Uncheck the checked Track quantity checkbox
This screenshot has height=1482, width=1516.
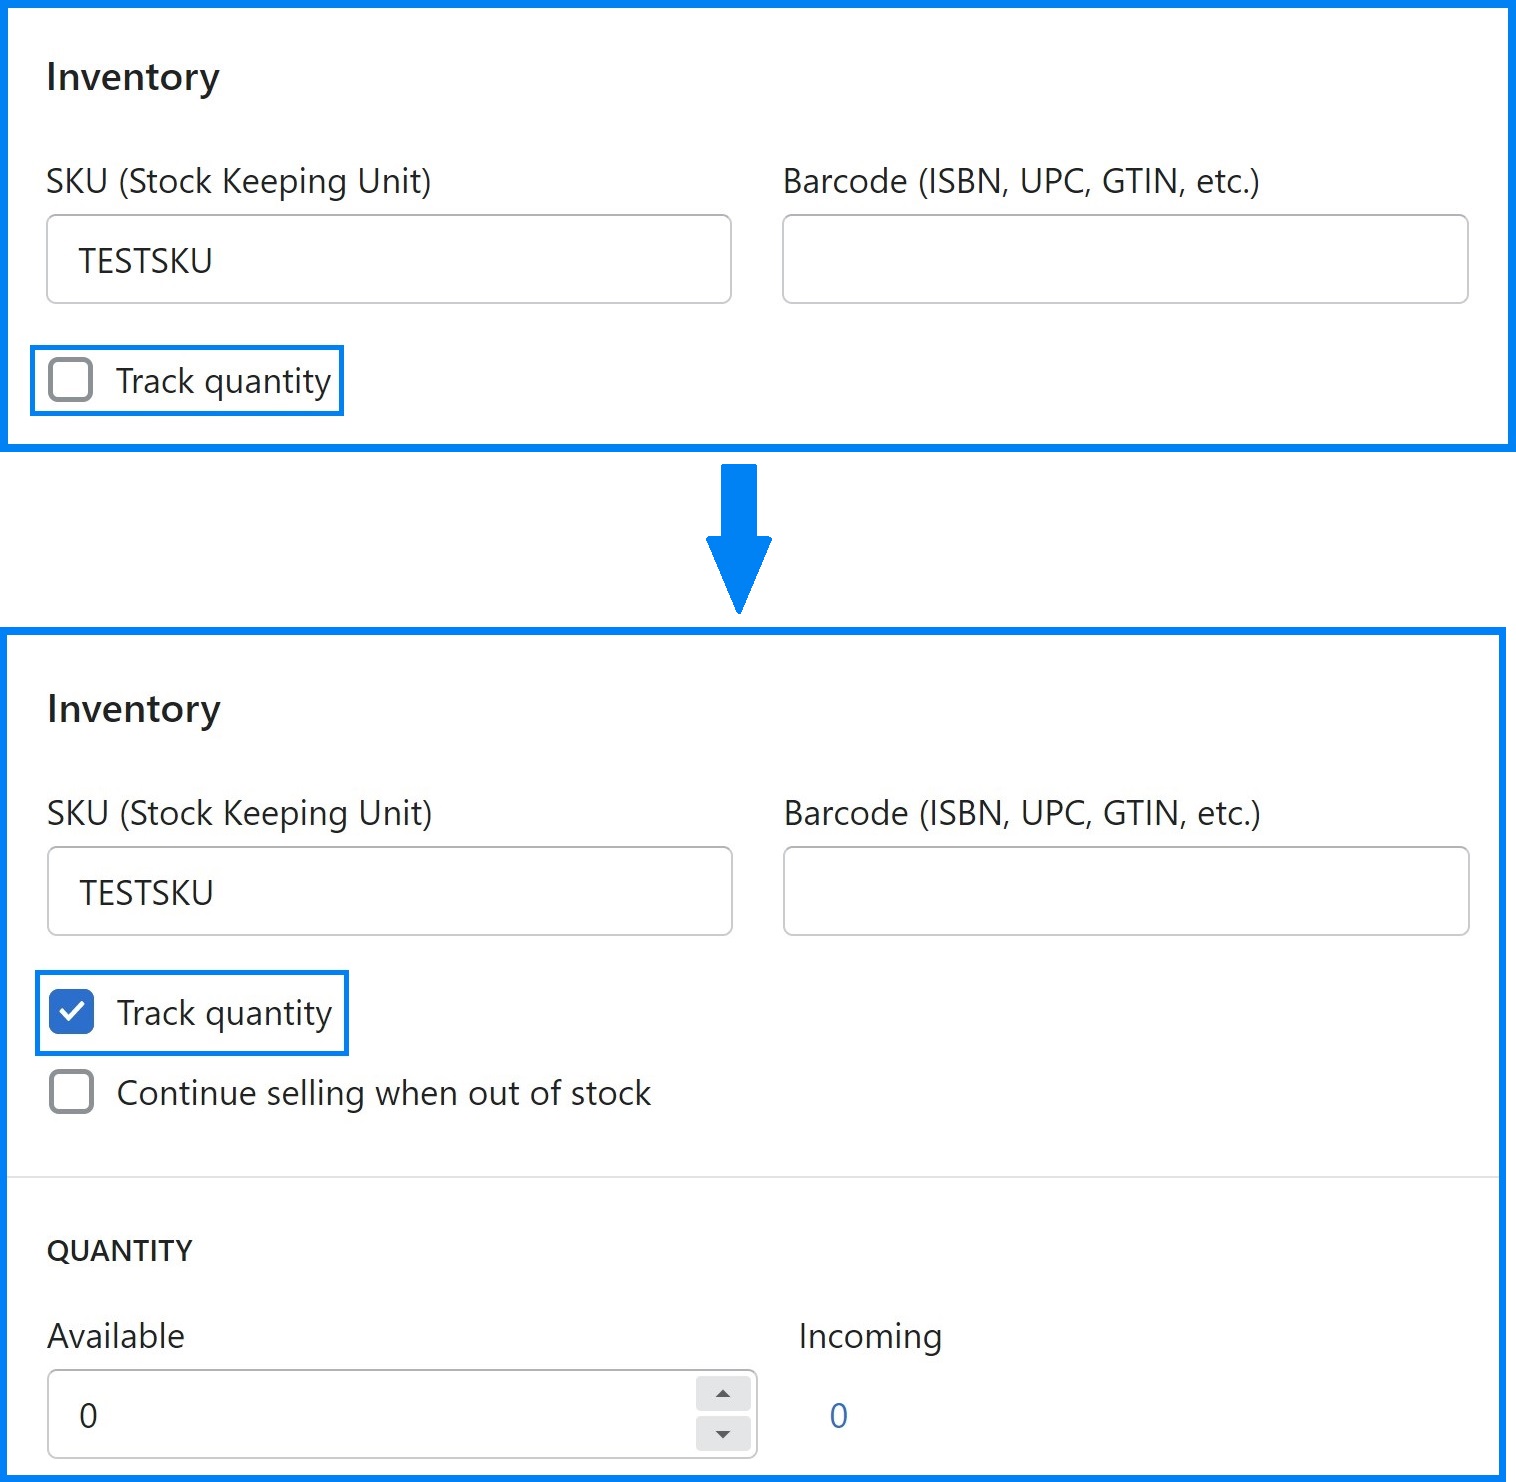coord(72,1012)
